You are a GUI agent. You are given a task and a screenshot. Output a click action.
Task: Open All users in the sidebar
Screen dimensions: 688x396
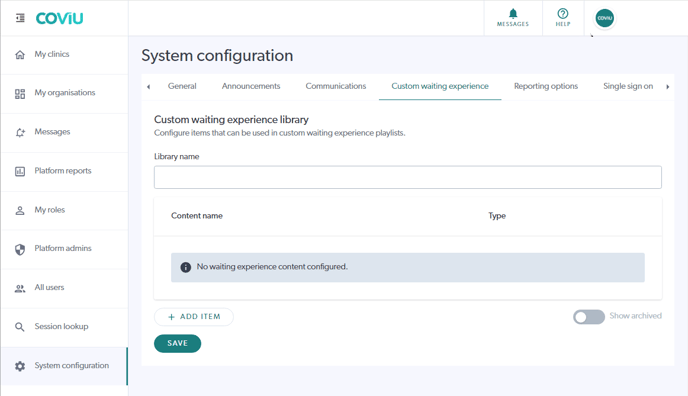[x=64, y=288]
